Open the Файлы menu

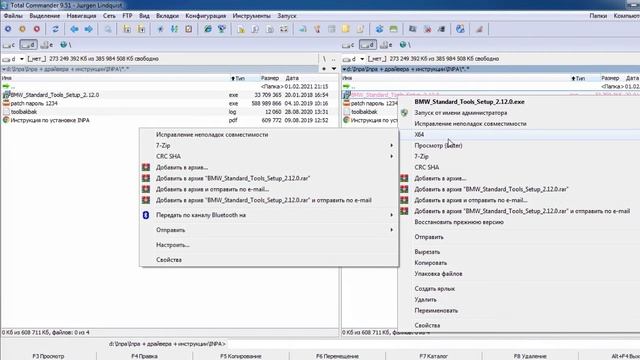(x=13, y=16)
